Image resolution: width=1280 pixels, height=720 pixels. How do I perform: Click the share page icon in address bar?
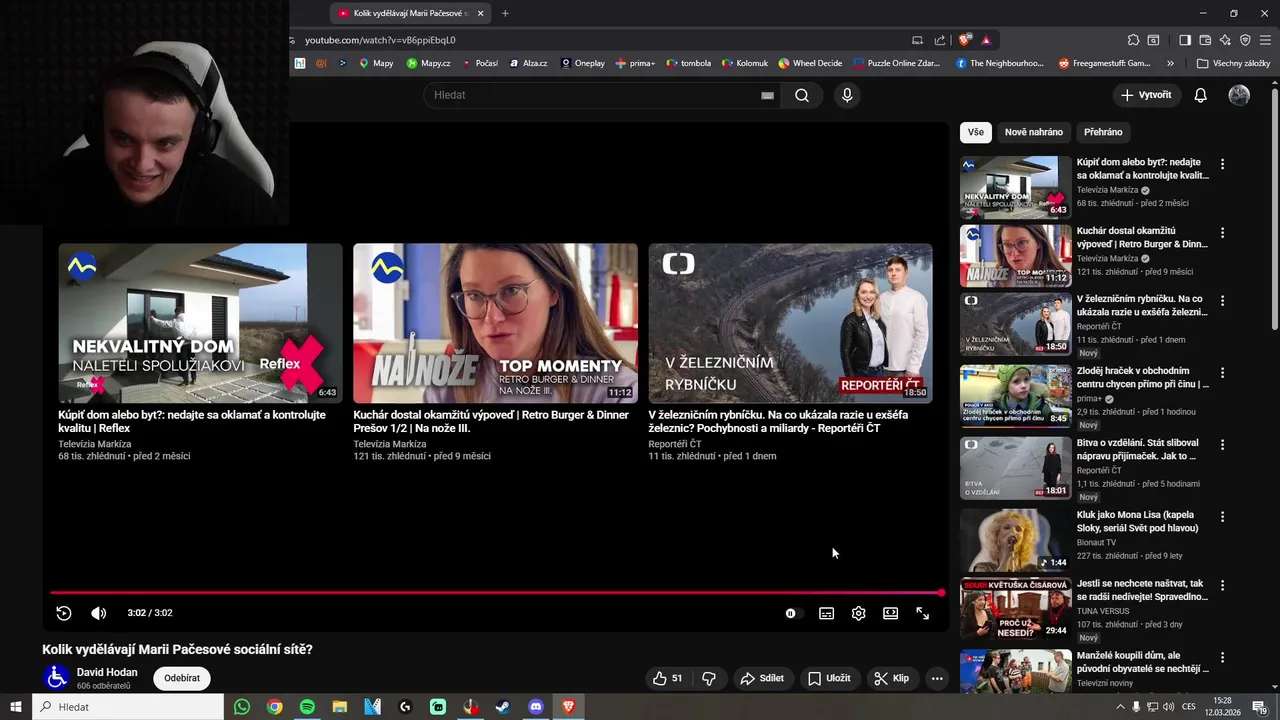pyautogui.click(x=940, y=40)
